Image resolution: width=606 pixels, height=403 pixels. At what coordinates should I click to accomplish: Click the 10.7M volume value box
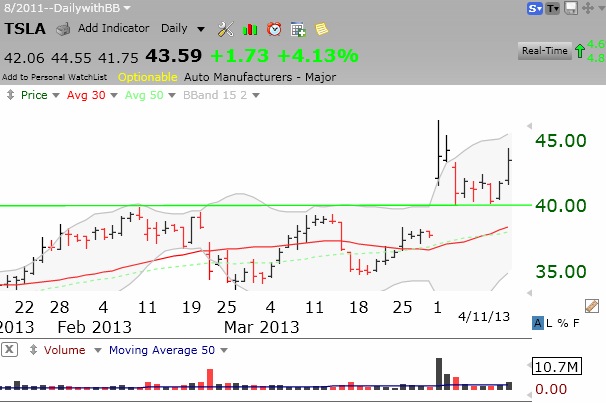[556, 367]
